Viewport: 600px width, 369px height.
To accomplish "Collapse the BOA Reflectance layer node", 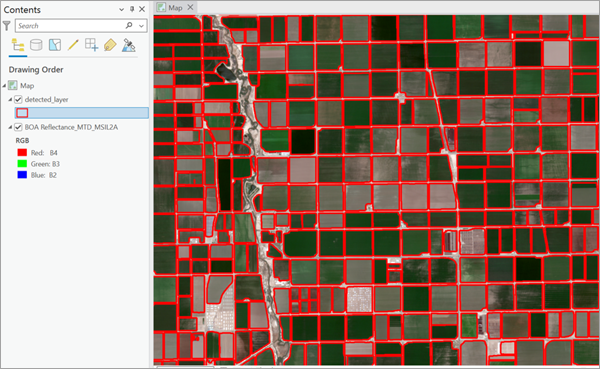I will (10, 127).
